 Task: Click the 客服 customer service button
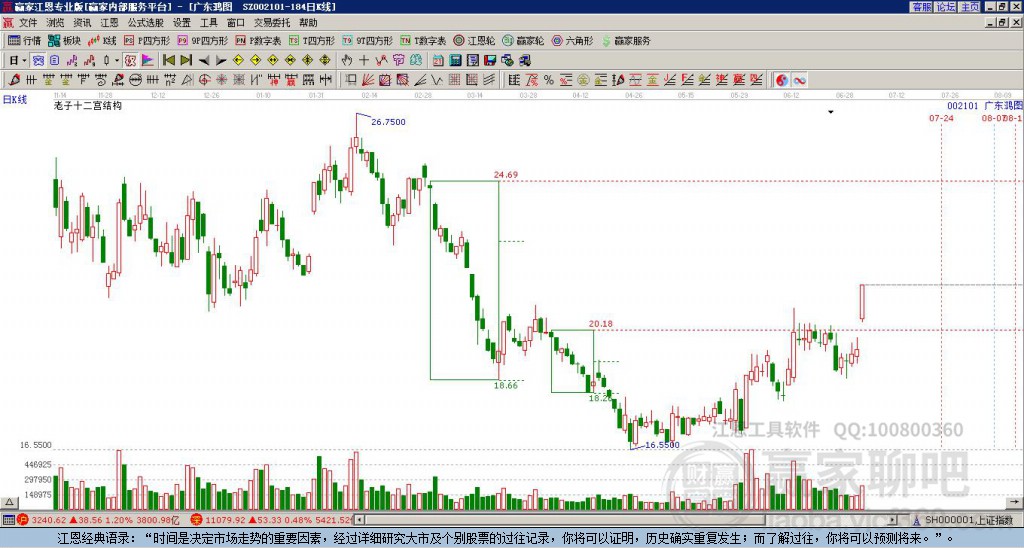click(921, 7)
